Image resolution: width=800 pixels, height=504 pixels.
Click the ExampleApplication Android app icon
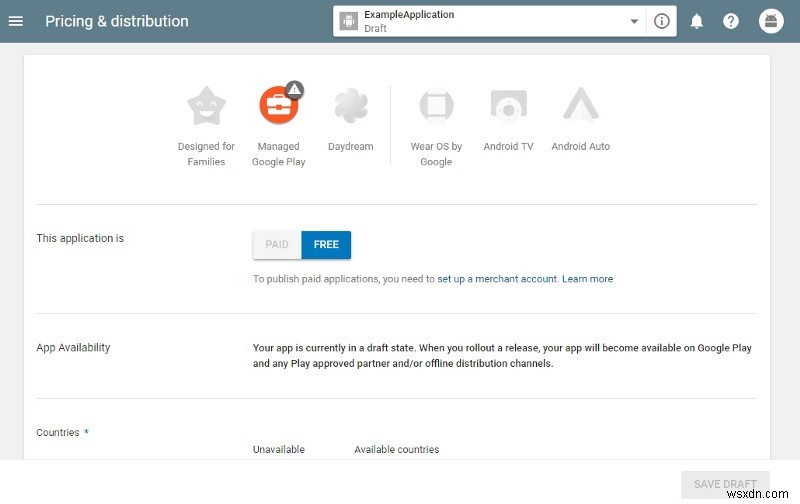point(349,21)
